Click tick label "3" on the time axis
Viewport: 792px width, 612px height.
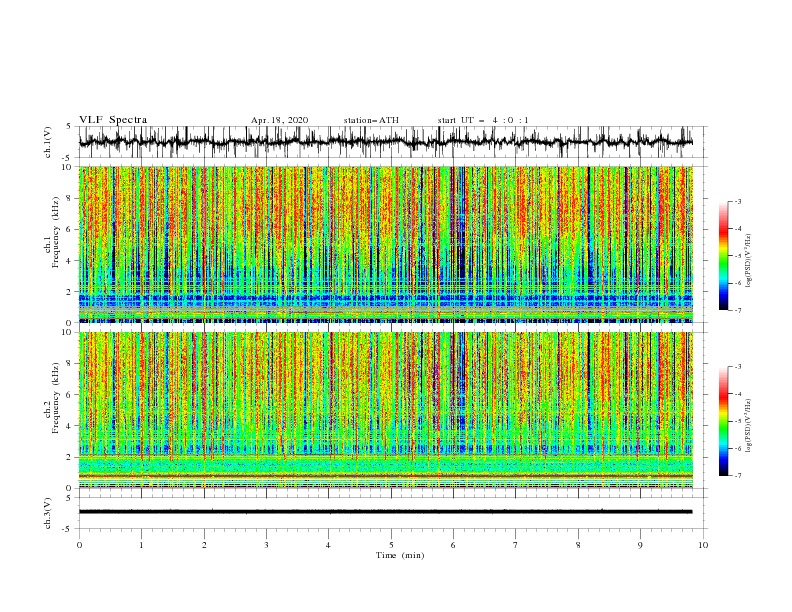266,545
